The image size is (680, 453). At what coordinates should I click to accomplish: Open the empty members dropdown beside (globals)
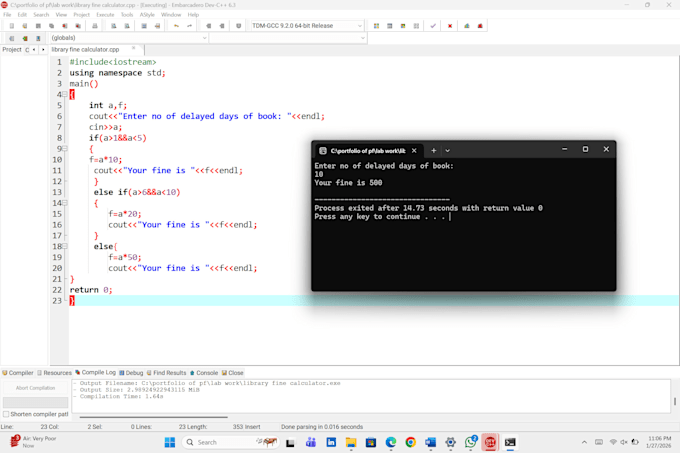coord(288,38)
